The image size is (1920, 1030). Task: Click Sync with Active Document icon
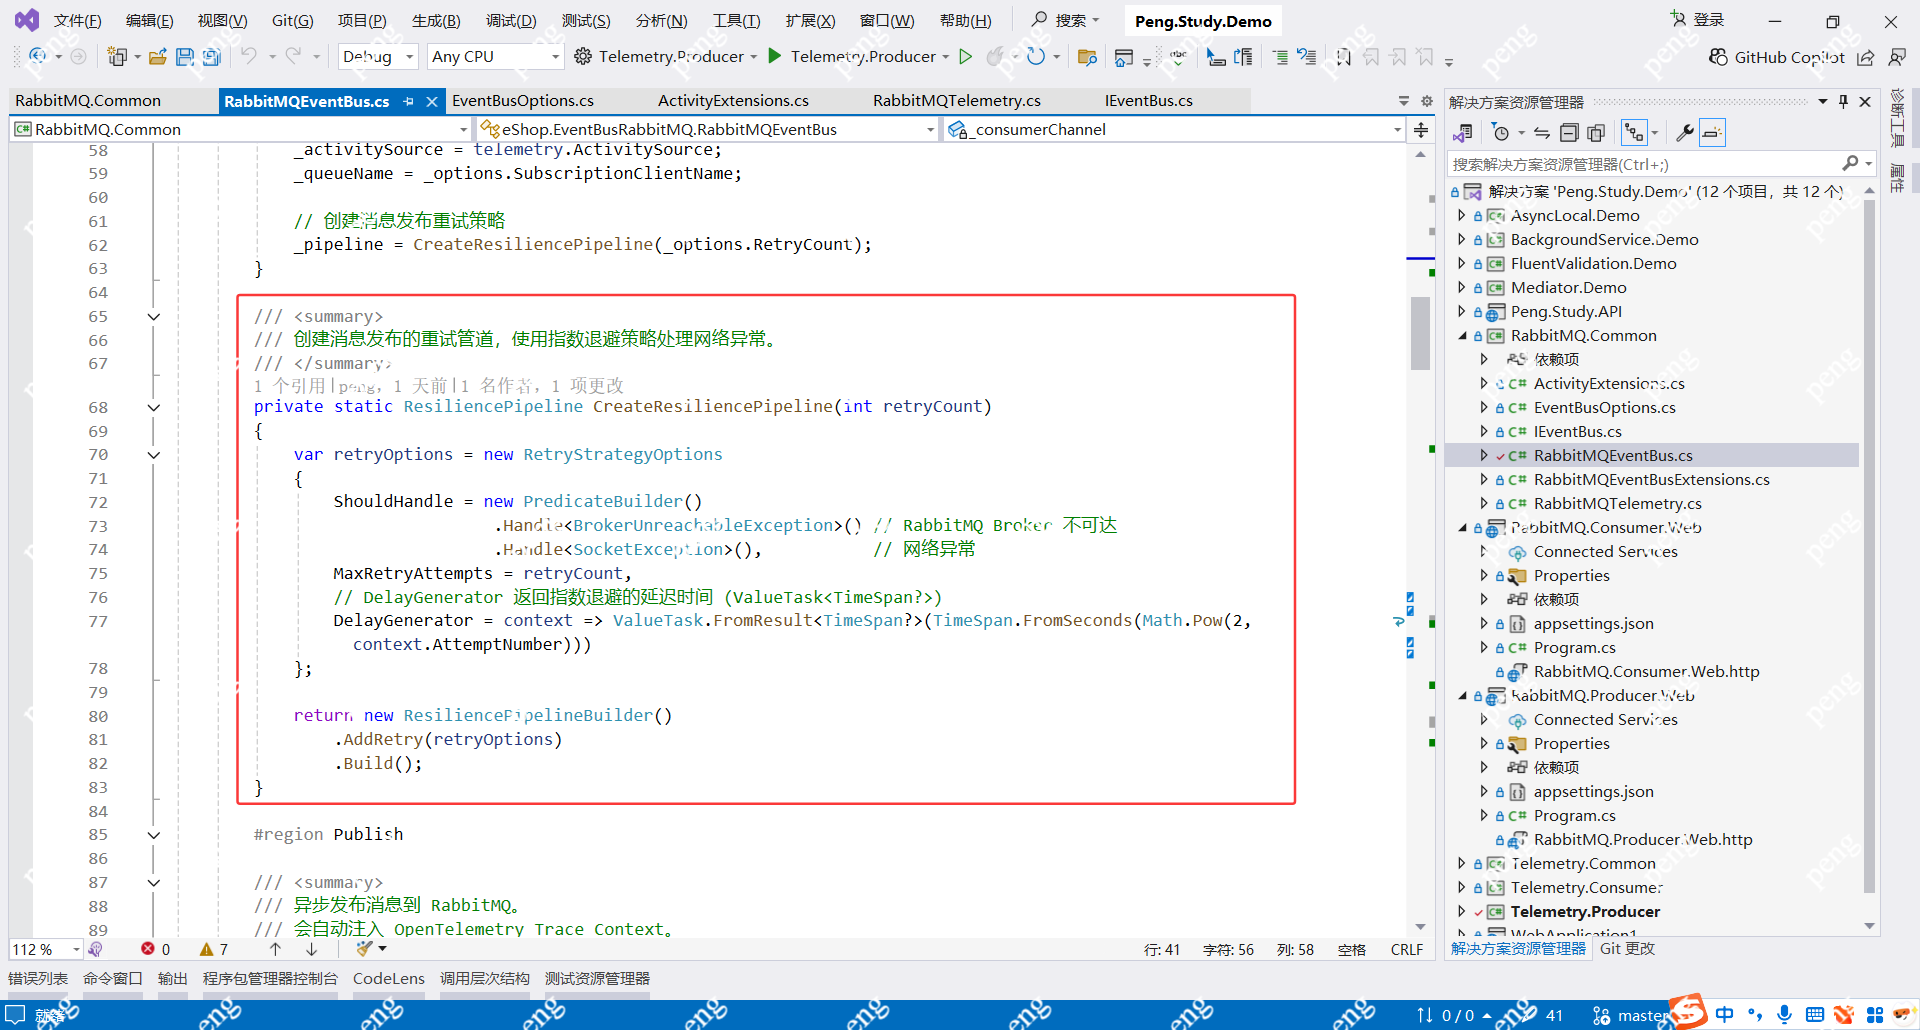[x=1542, y=133]
